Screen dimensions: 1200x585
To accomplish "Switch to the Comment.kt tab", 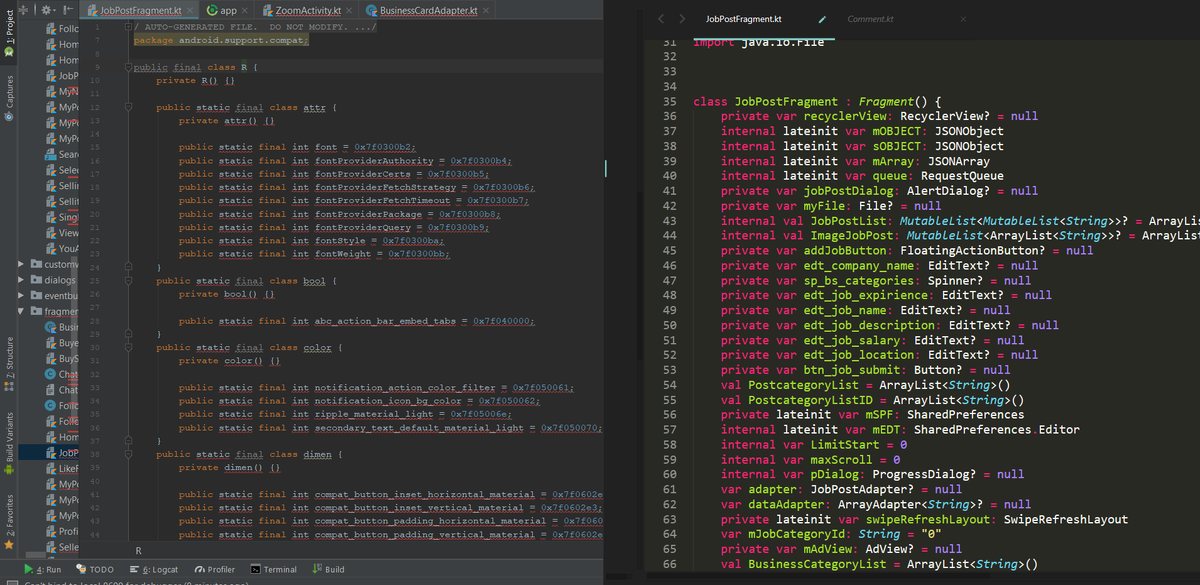I will click(x=871, y=19).
